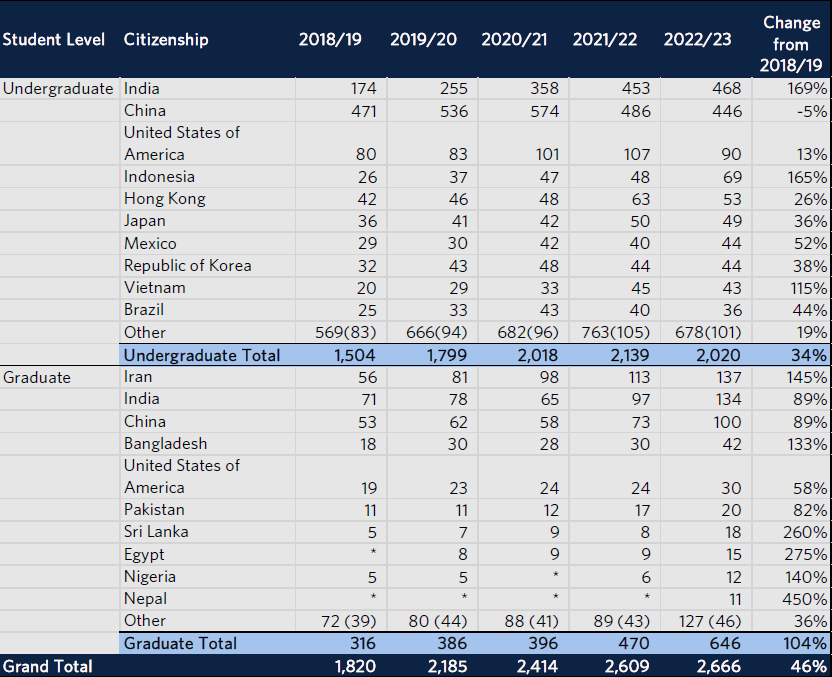
Task: Select the Undergraduate Total label
Action: tap(202, 355)
